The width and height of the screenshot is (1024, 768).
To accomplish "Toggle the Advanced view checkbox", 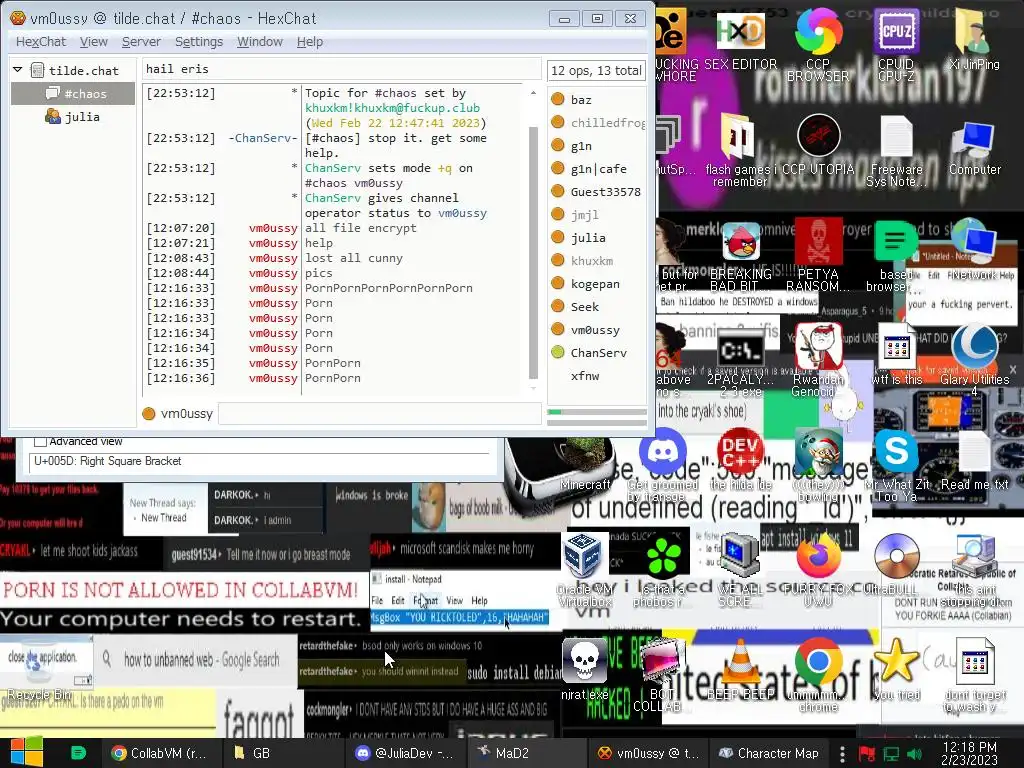I will (x=40, y=441).
